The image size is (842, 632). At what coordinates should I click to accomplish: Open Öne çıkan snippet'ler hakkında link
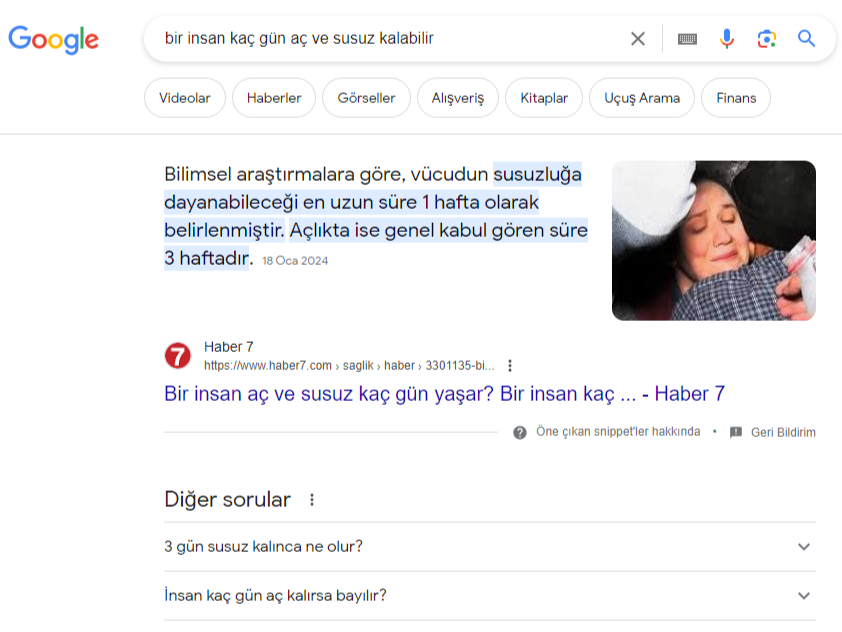(x=618, y=432)
